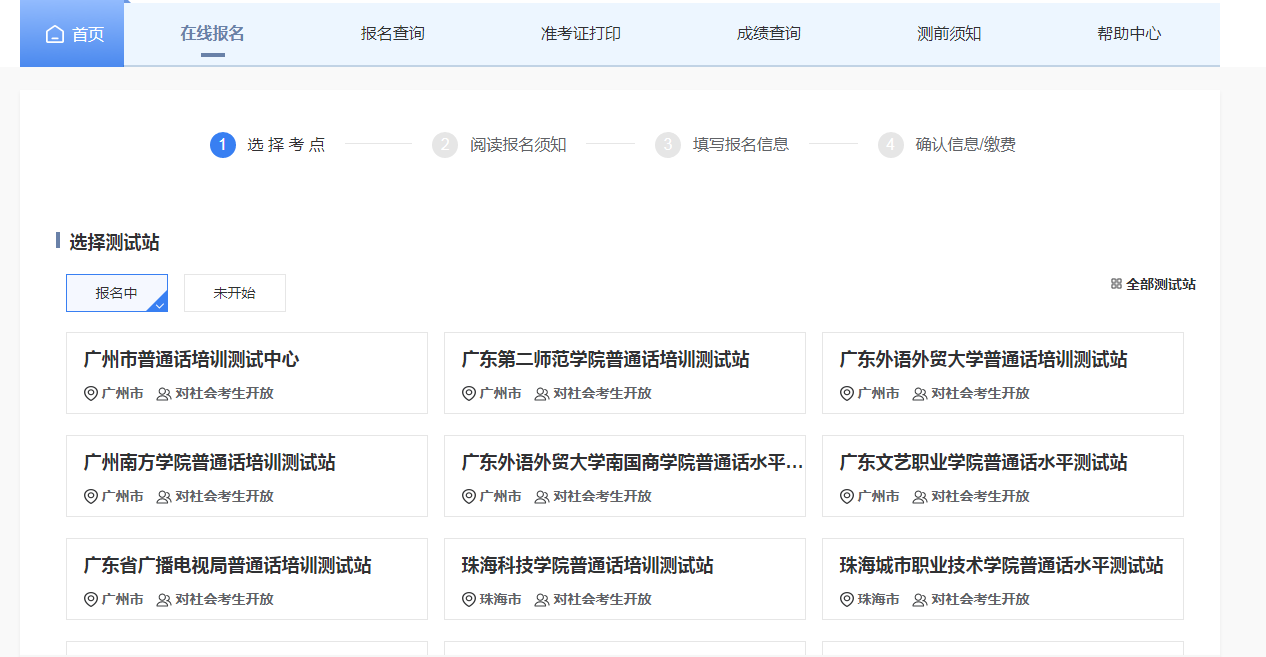Click the 全部测试站 link
The height and width of the screenshot is (657, 1266).
pos(1161,284)
